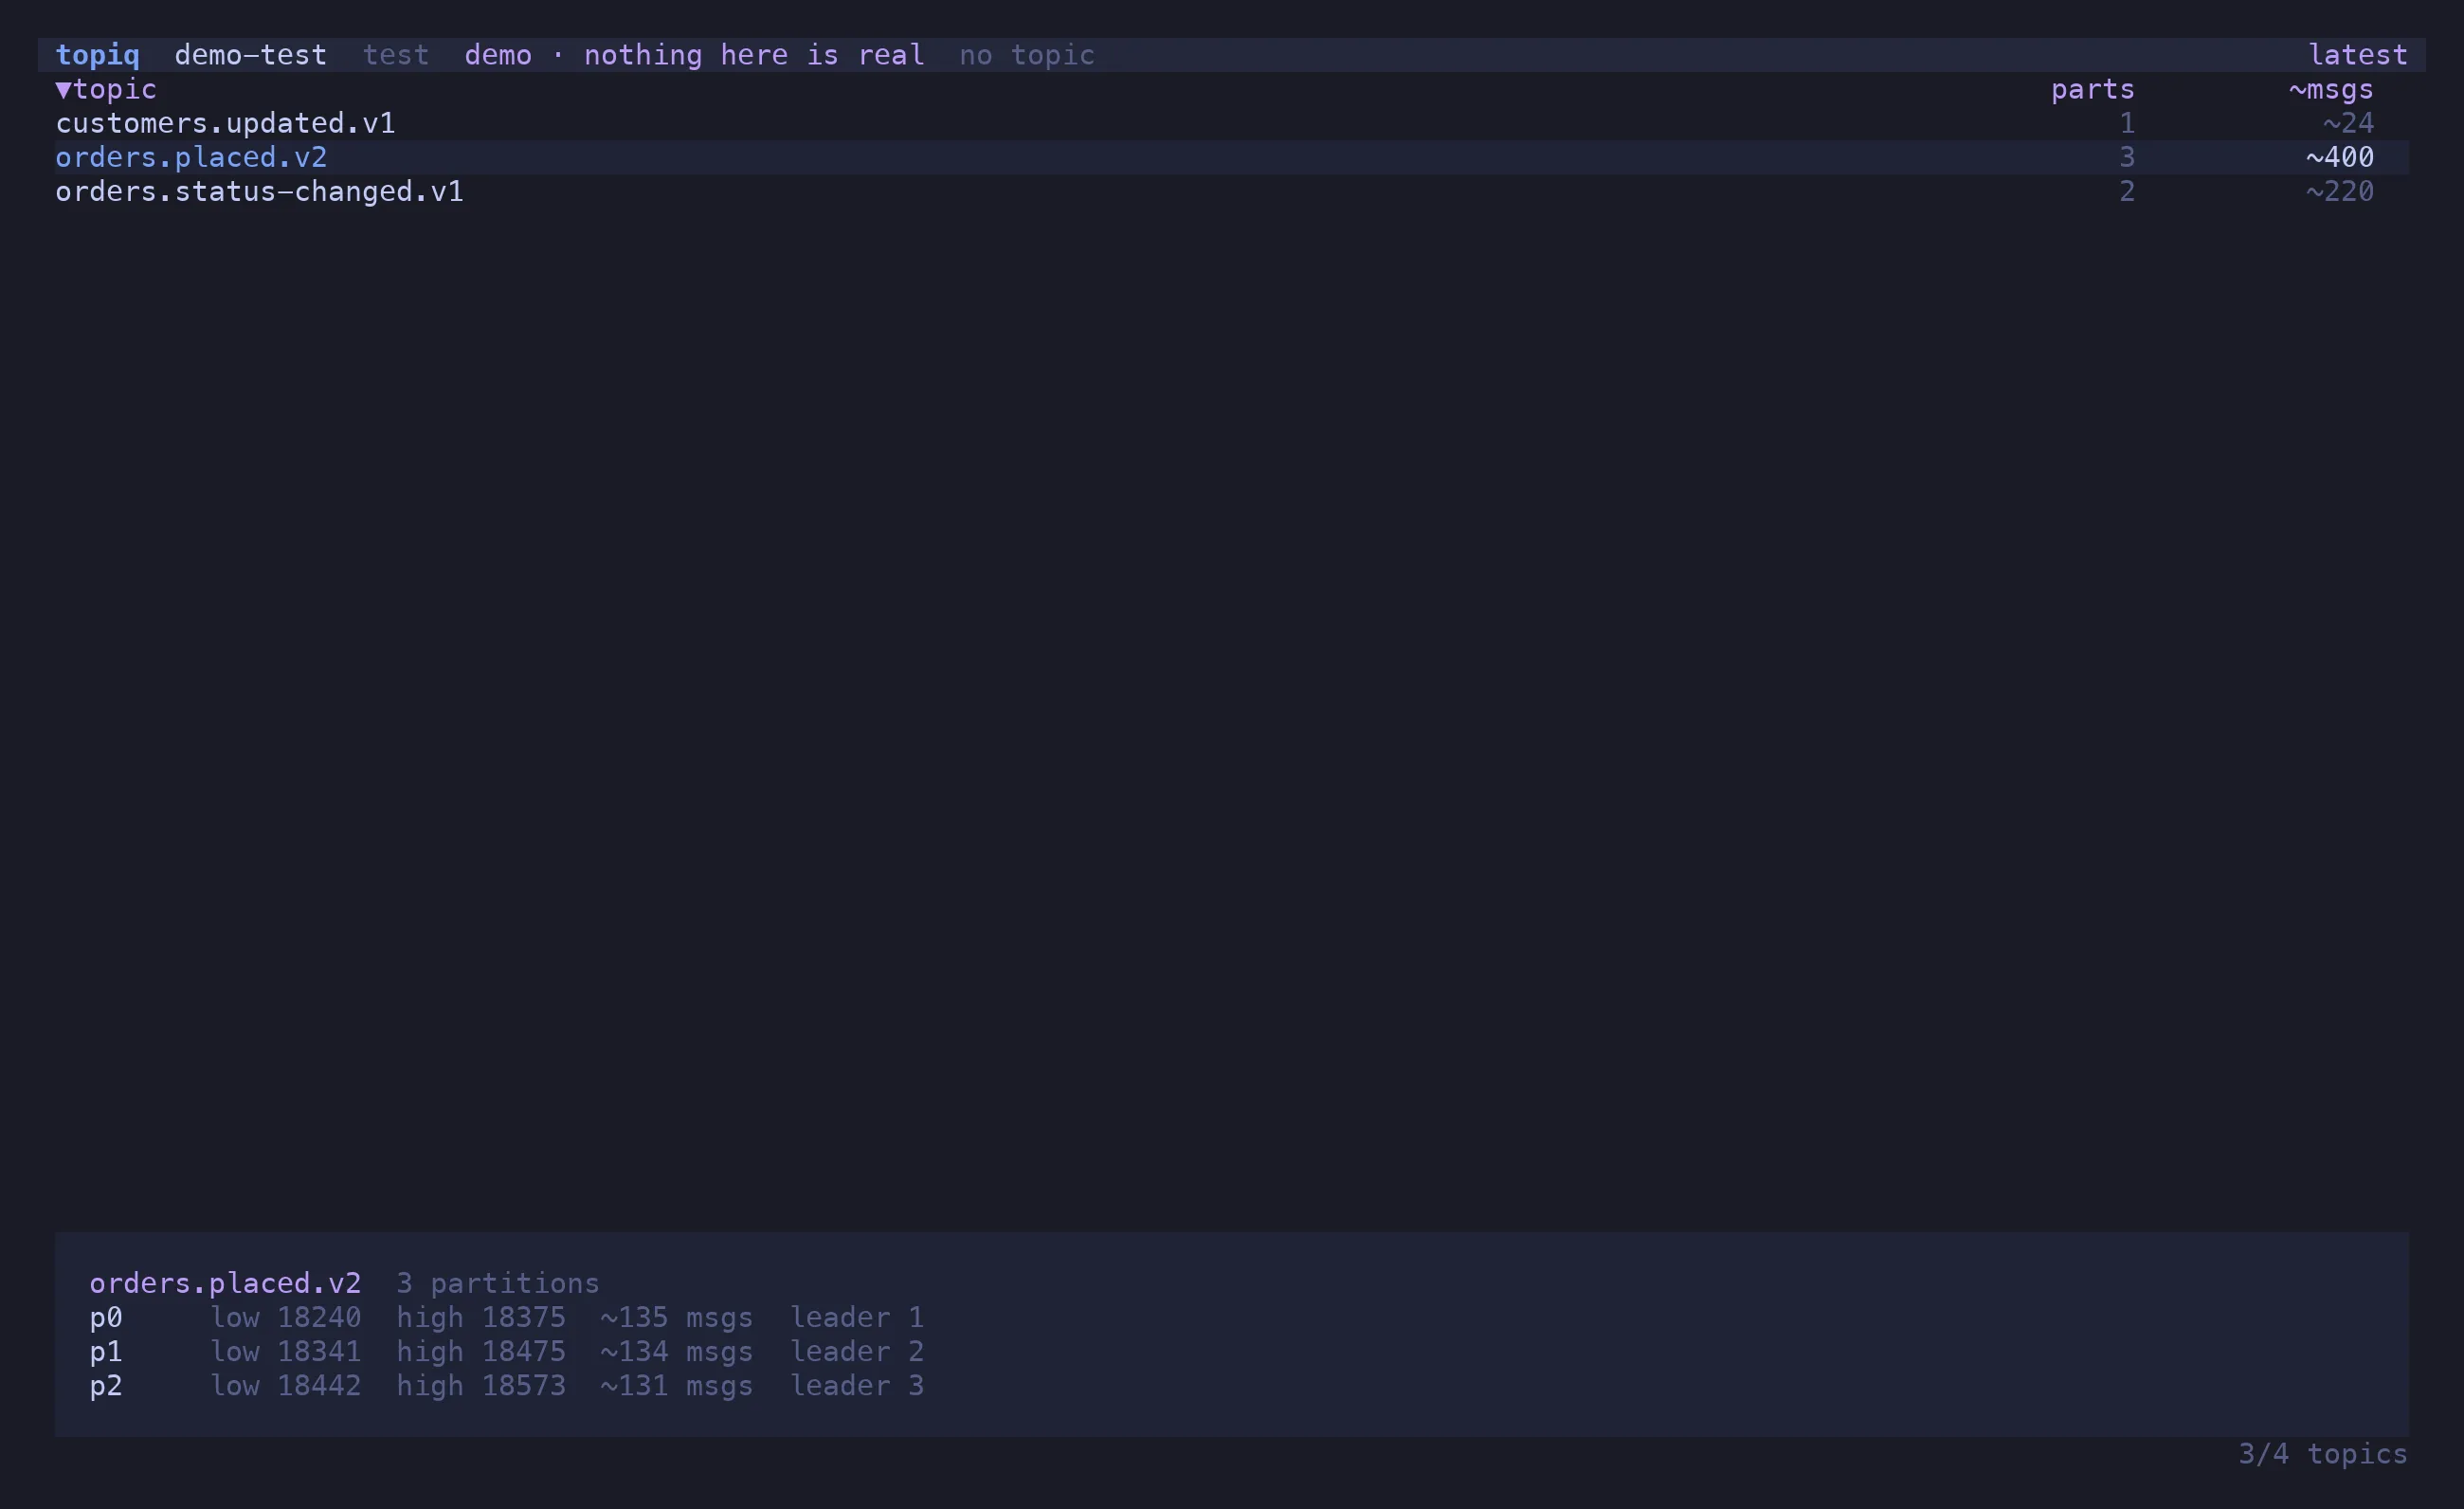Image resolution: width=2464 pixels, height=1509 pixels.
Task: Click the parts value 3 for orders.placed.v2
Action: pos(2127,157)
